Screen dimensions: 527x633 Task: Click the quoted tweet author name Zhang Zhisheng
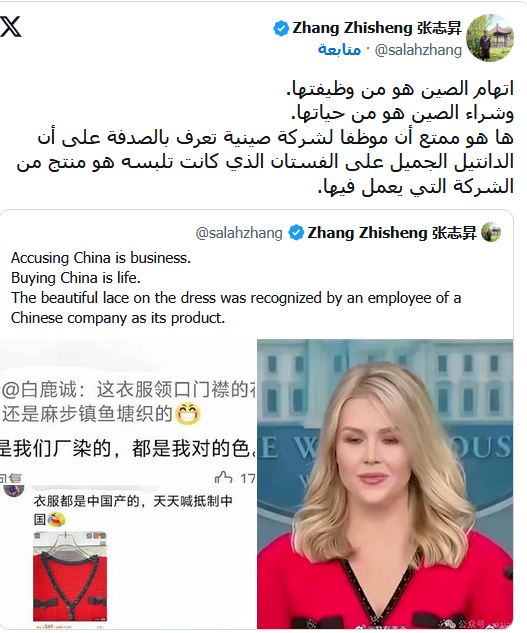(x=392, y=233)
